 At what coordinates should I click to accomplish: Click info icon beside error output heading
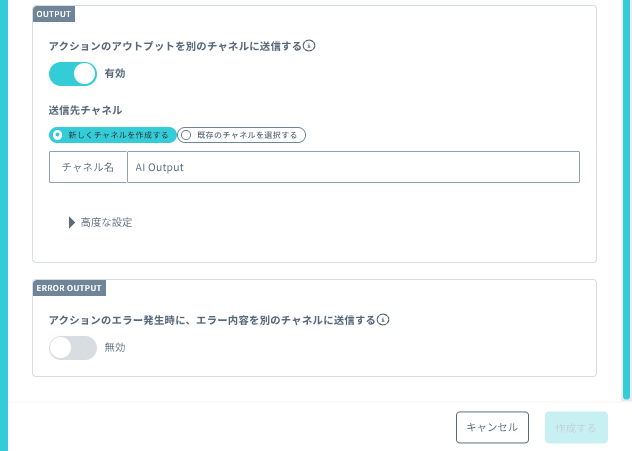[383, 320]
